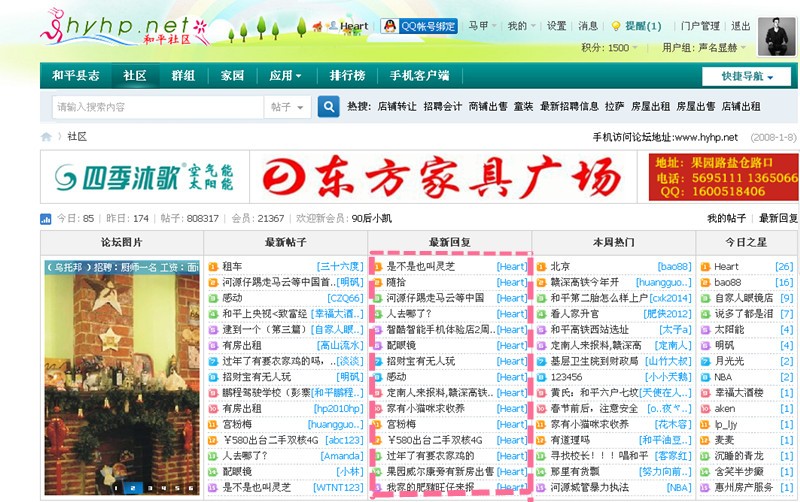
Task: Open reply 智酷智能手机体验店2周..
Action: [x=441, y=330]
